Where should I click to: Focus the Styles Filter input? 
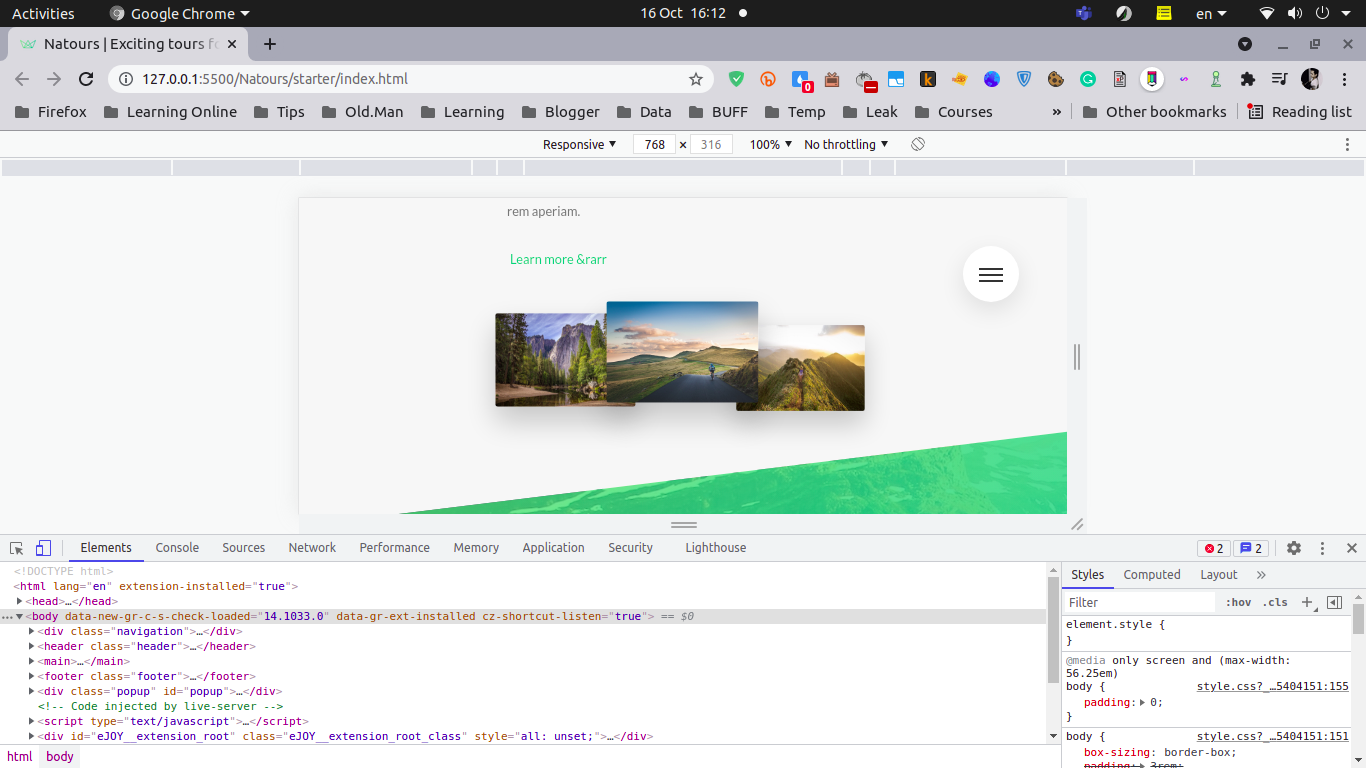pos(1139,602)
